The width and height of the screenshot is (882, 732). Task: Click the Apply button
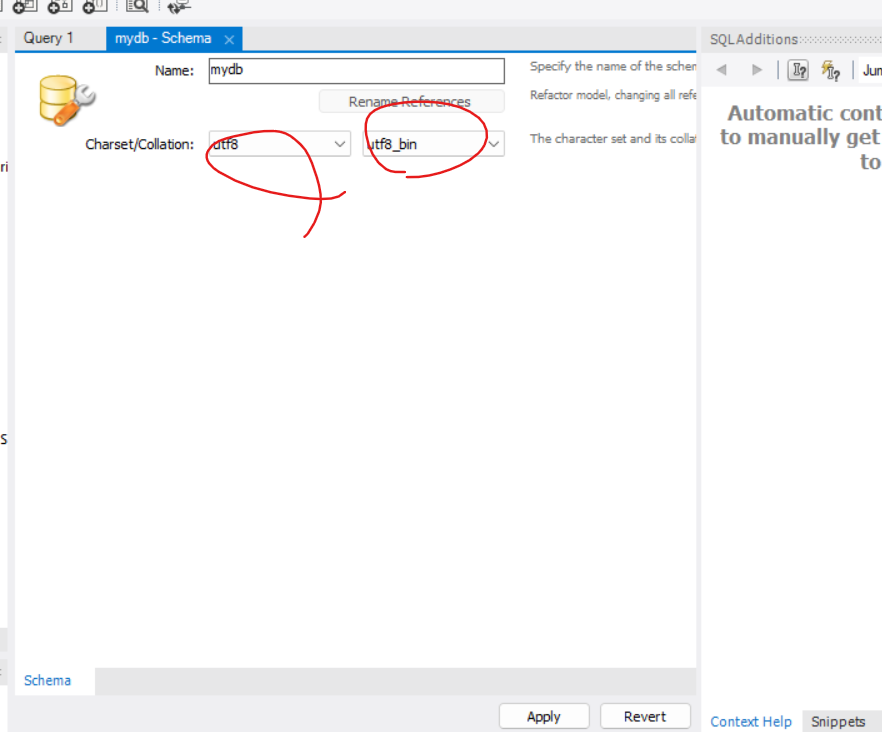pos(544,716)
